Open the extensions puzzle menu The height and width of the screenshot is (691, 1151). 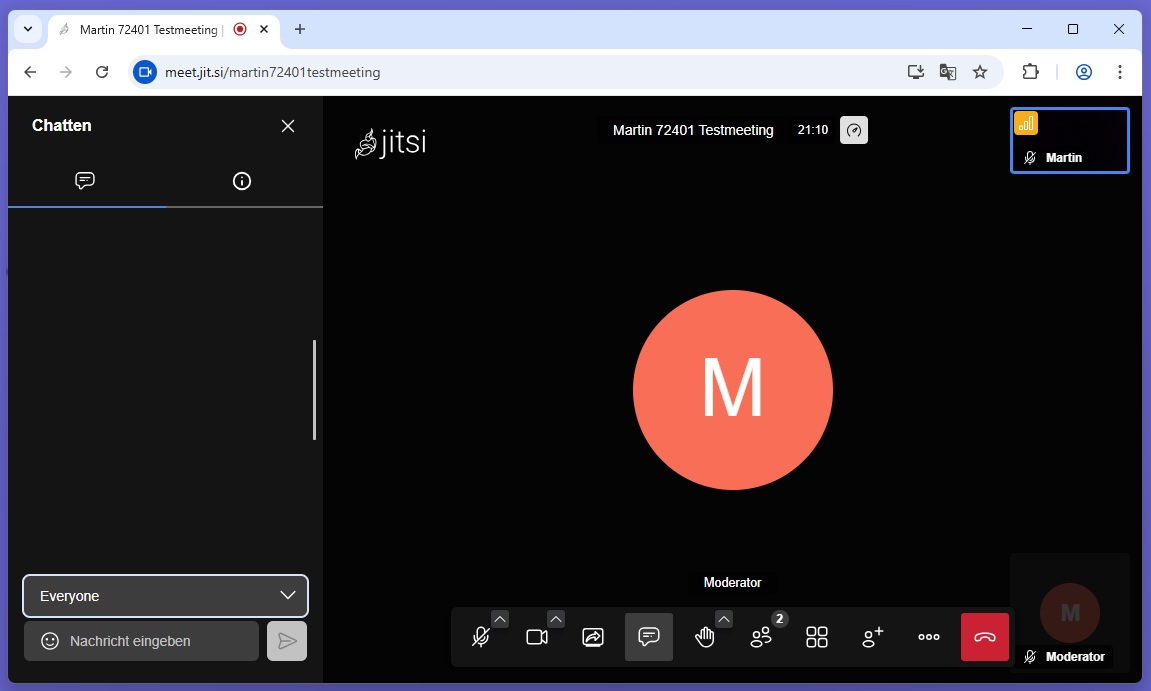[x=1031, y=72]
